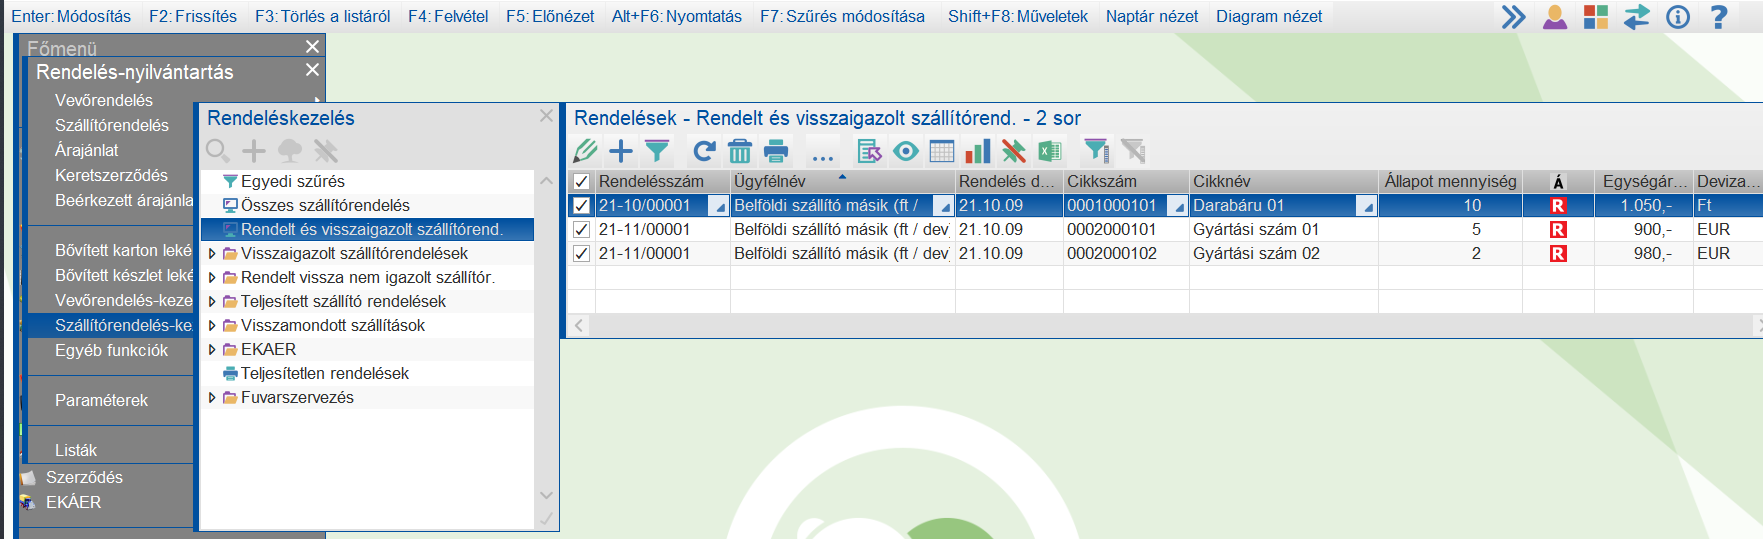Uncheck the Gyártási szám 02 row checkbox

click(x=581, y=253)
